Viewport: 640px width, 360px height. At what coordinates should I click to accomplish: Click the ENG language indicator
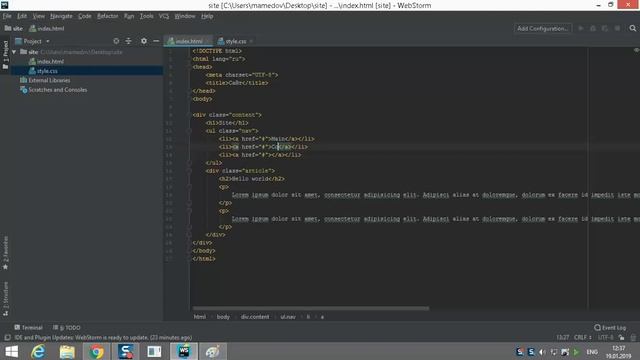pos(592,352)
